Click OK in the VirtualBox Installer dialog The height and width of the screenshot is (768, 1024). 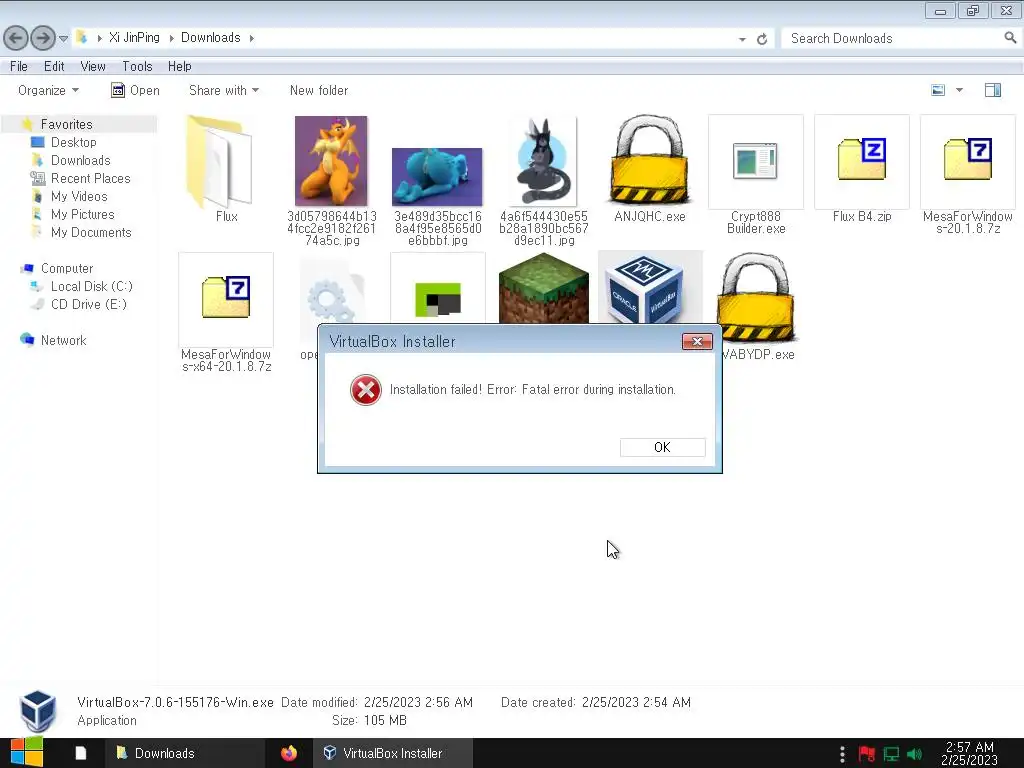pos(662,447)
